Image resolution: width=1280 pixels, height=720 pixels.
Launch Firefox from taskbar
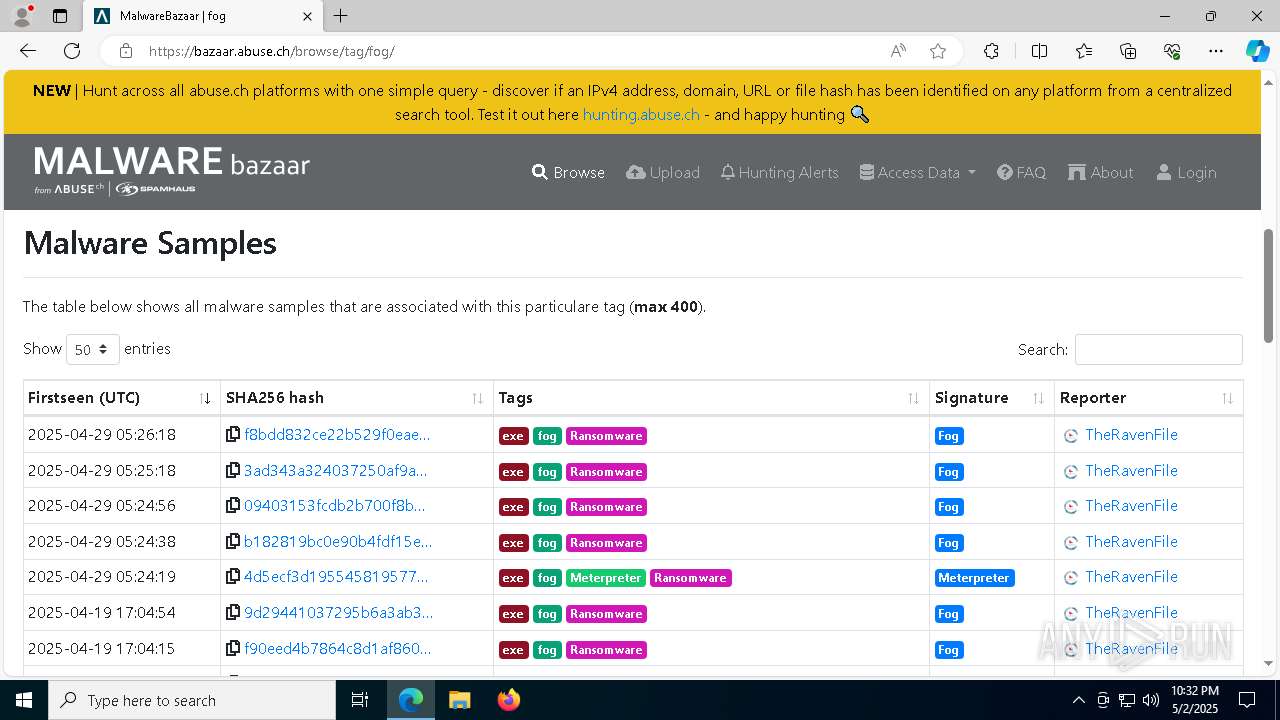coord(509,700)
